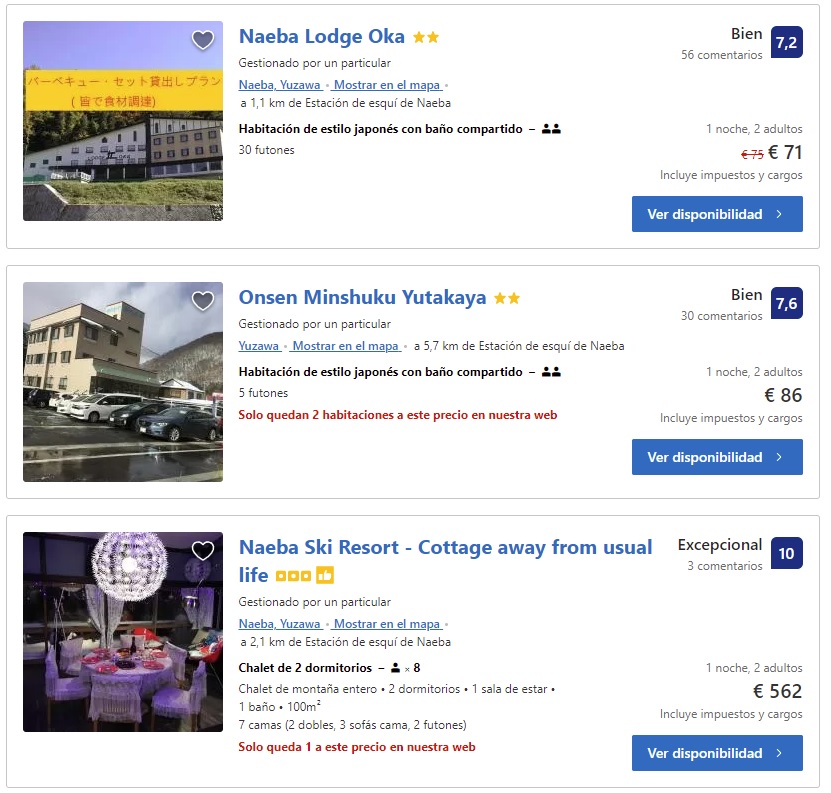The image size is (831, 793).
Task: Click the 7,2 rating badge
Action: click(x=786, y=42)
